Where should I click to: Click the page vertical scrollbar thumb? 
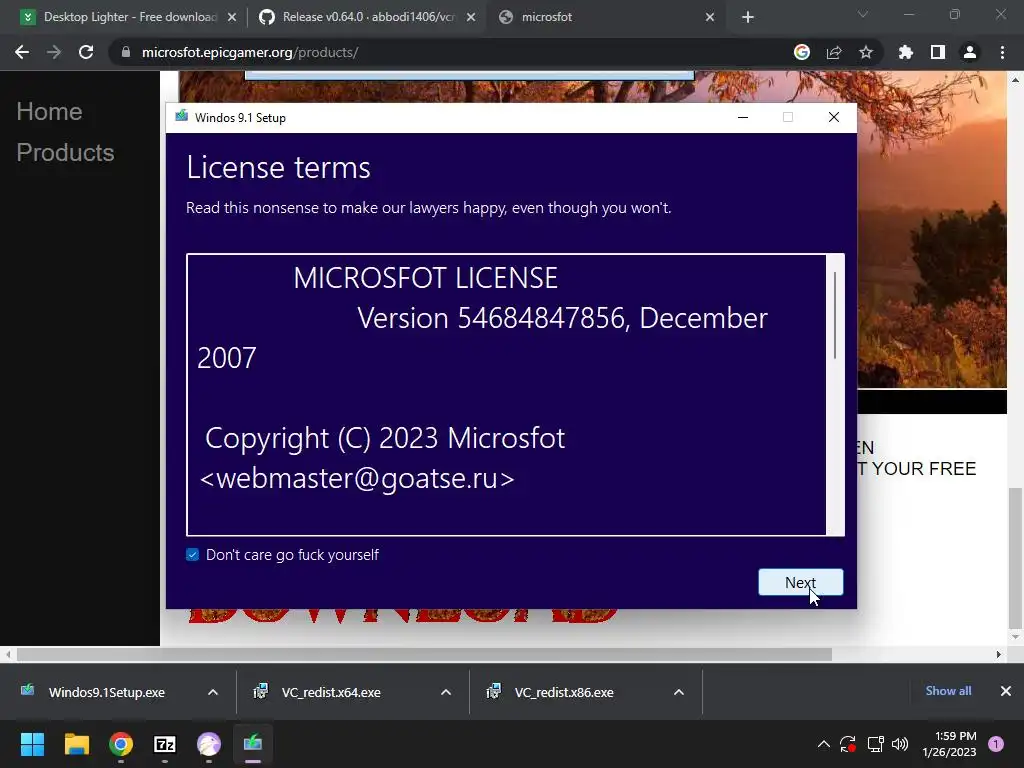[x=1015, y=556]
